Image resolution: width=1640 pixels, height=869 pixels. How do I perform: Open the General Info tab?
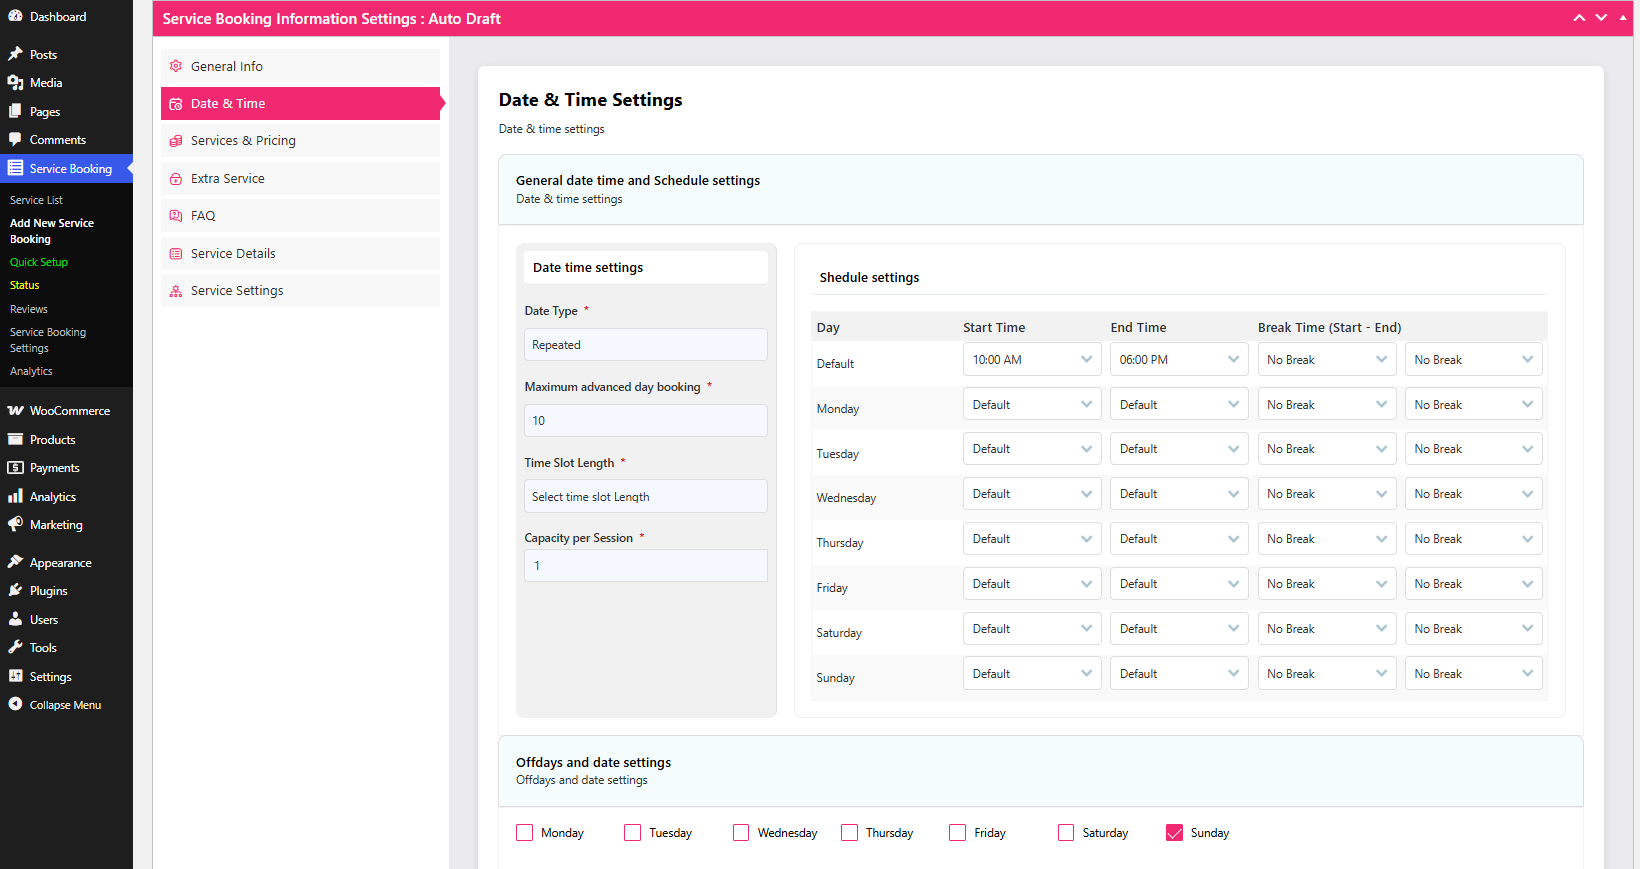tap(227, 67)
